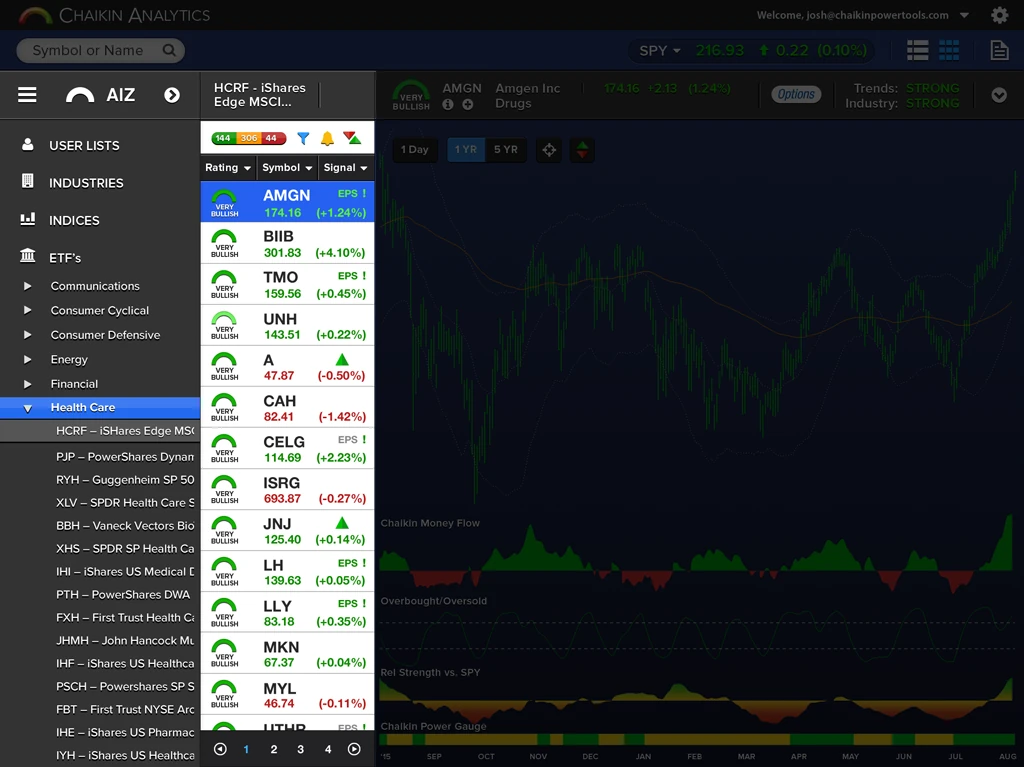Select XLV – SPDR Health Care ETF
Viewport: 1024px width, 767px height.
tap(125, 502)
